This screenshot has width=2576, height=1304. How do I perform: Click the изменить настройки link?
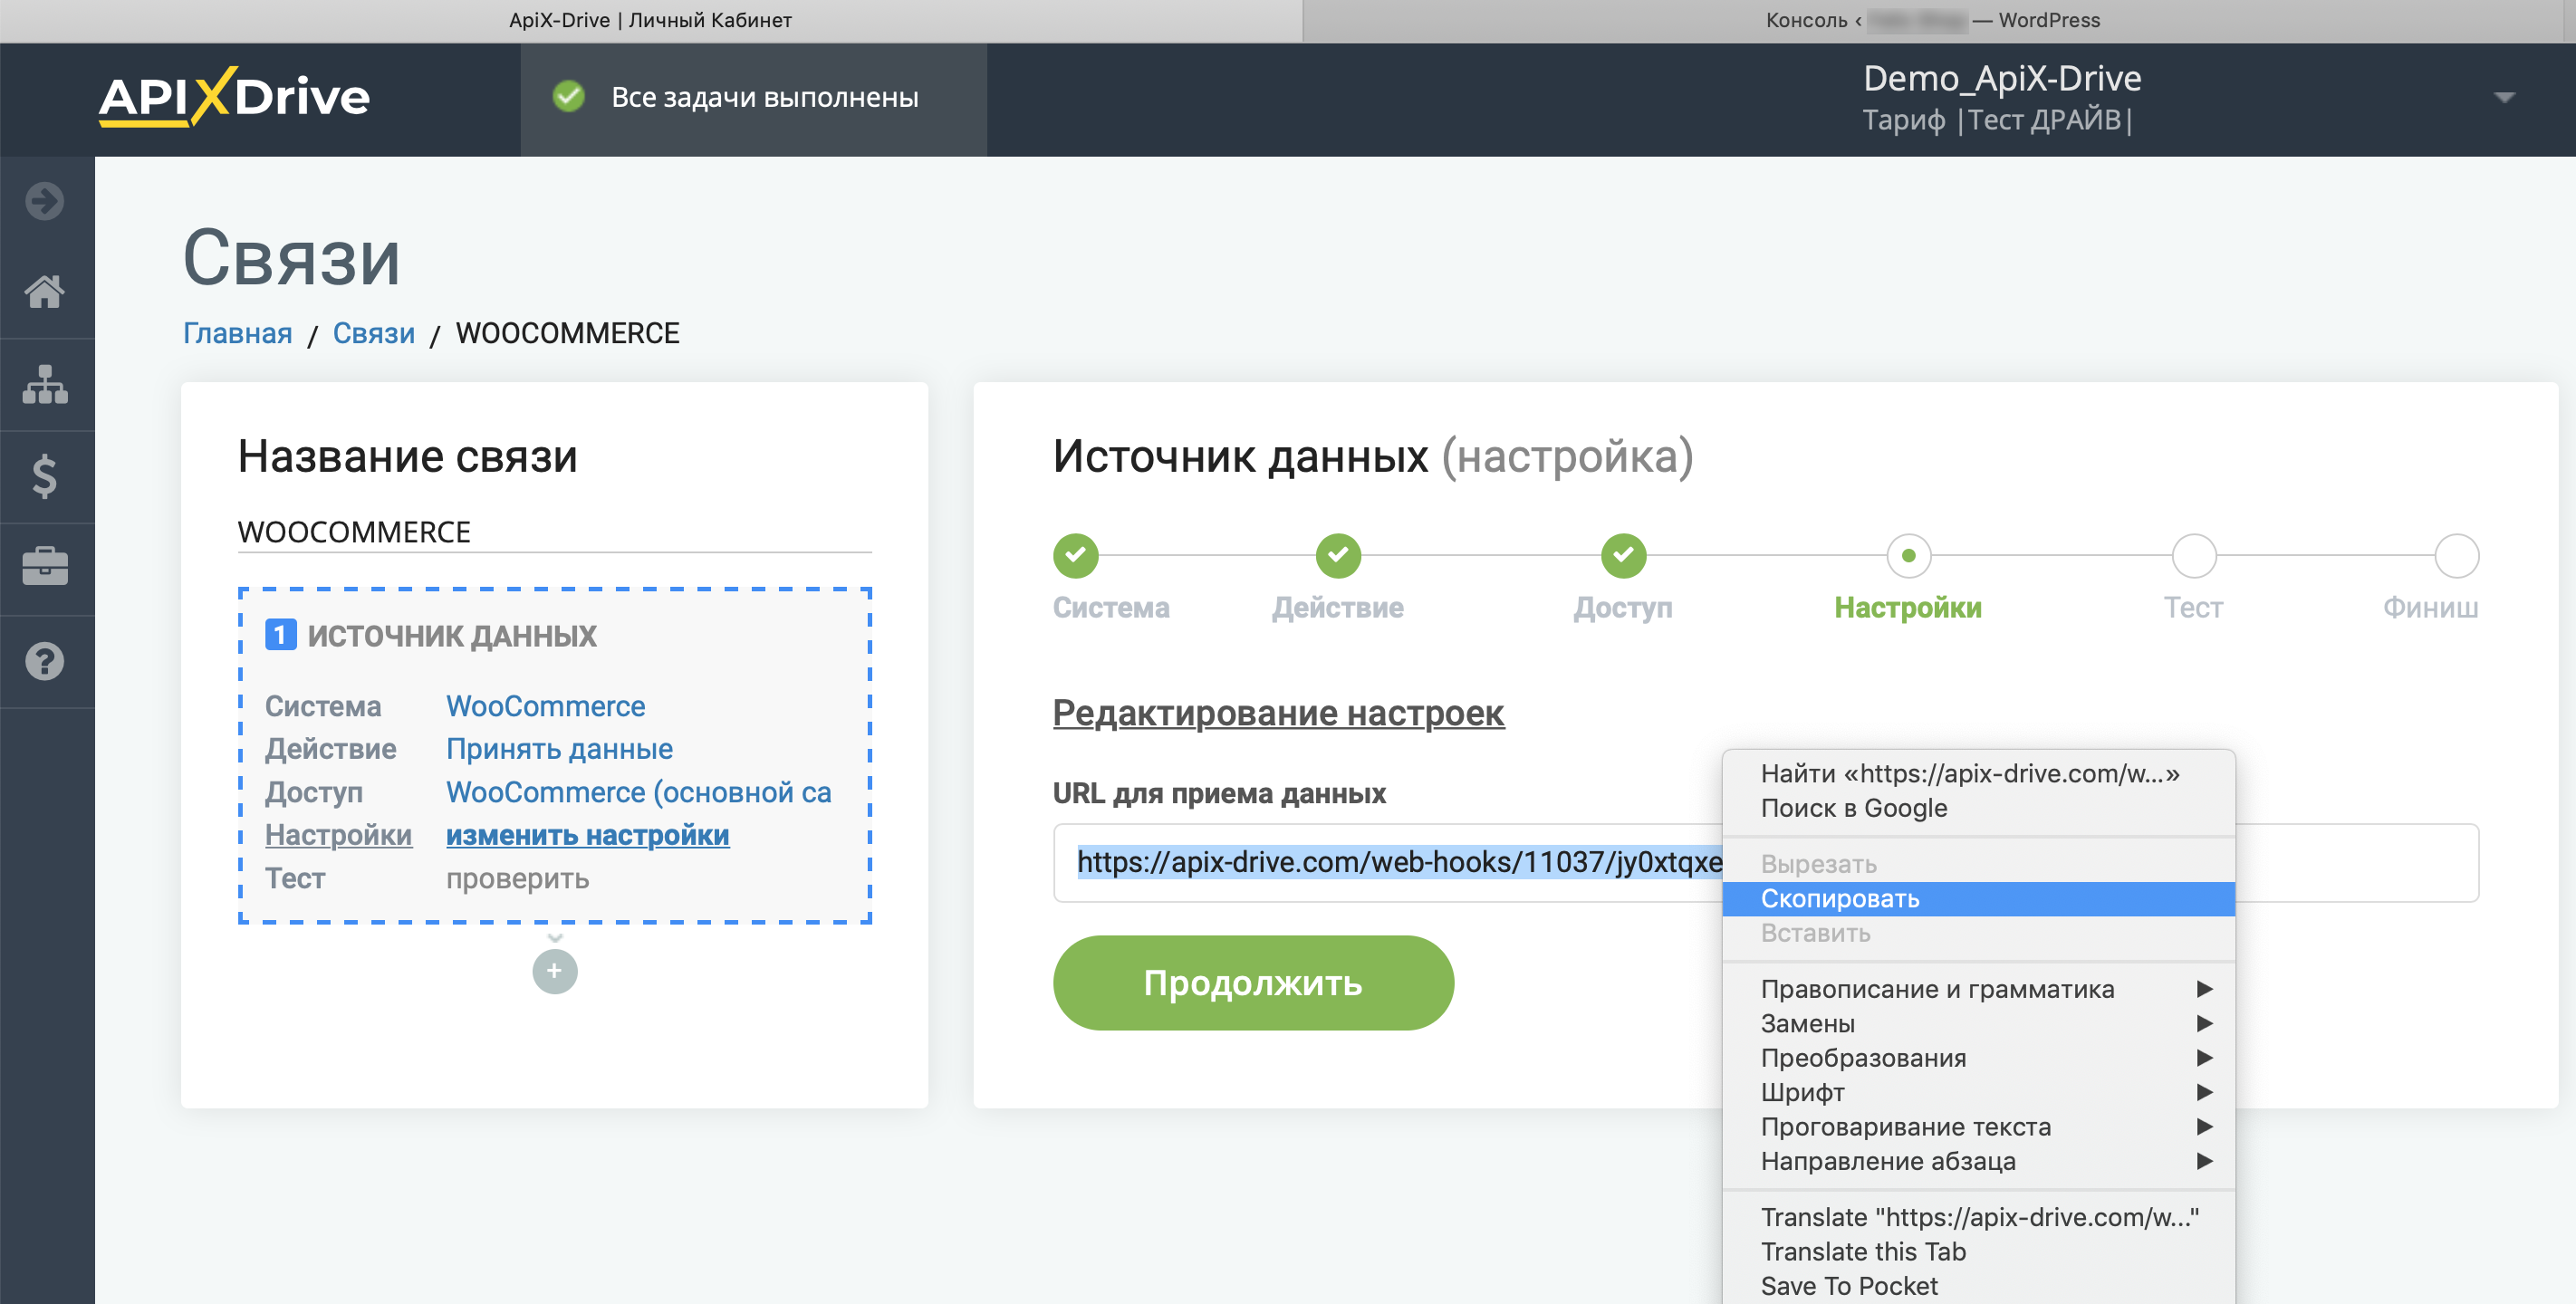point(587,835)
